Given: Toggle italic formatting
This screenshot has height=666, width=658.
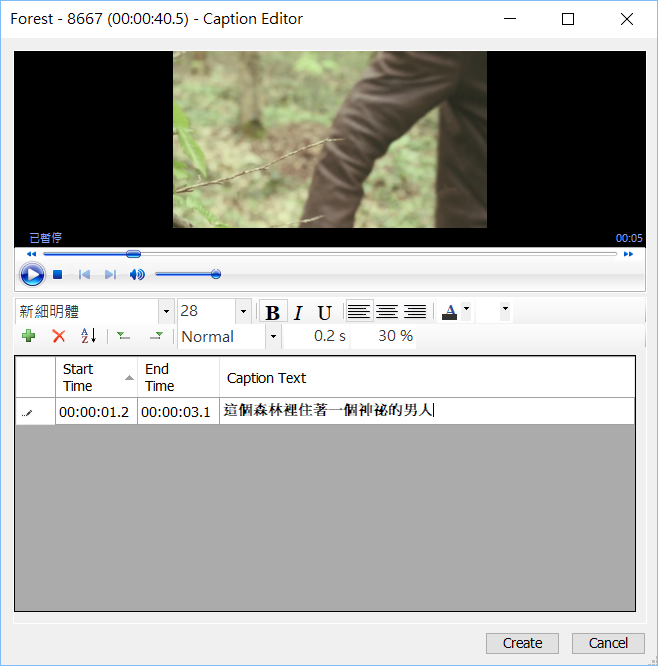Looking at the screenshot, I should click(298, 312).
